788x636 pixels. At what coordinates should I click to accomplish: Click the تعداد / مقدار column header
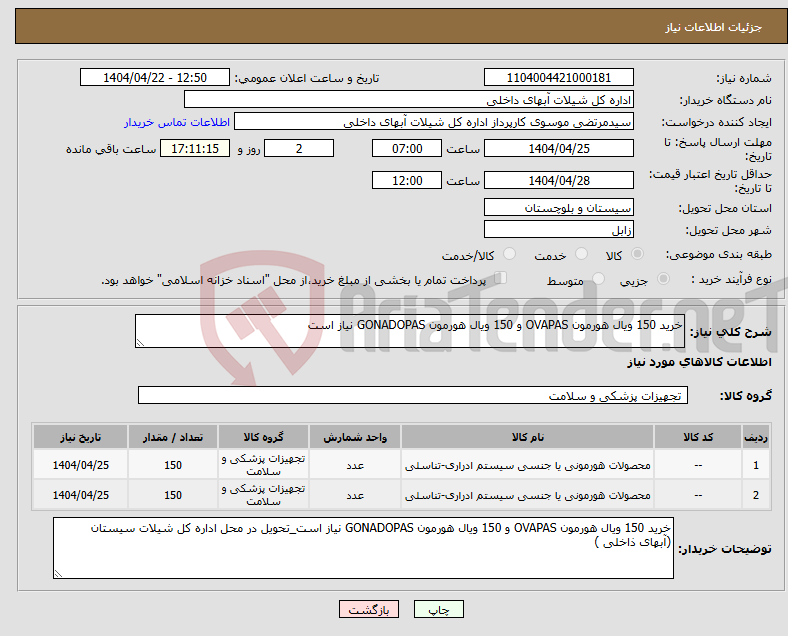click(173, 437)
